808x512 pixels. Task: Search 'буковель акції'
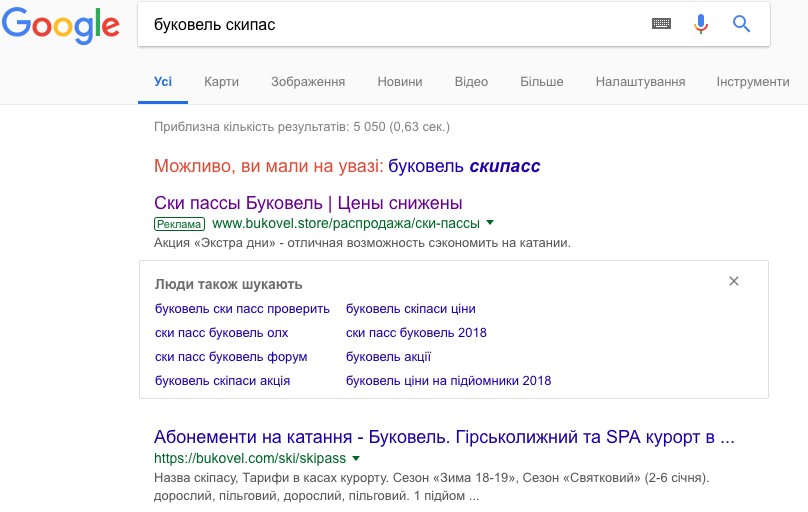389,356
